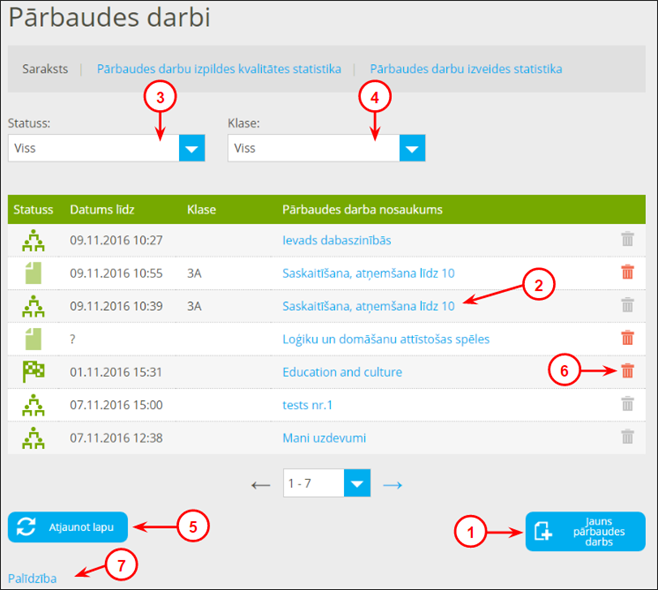
Task: Open the Klase dropdown list
Action: click(x=412, y=148)
